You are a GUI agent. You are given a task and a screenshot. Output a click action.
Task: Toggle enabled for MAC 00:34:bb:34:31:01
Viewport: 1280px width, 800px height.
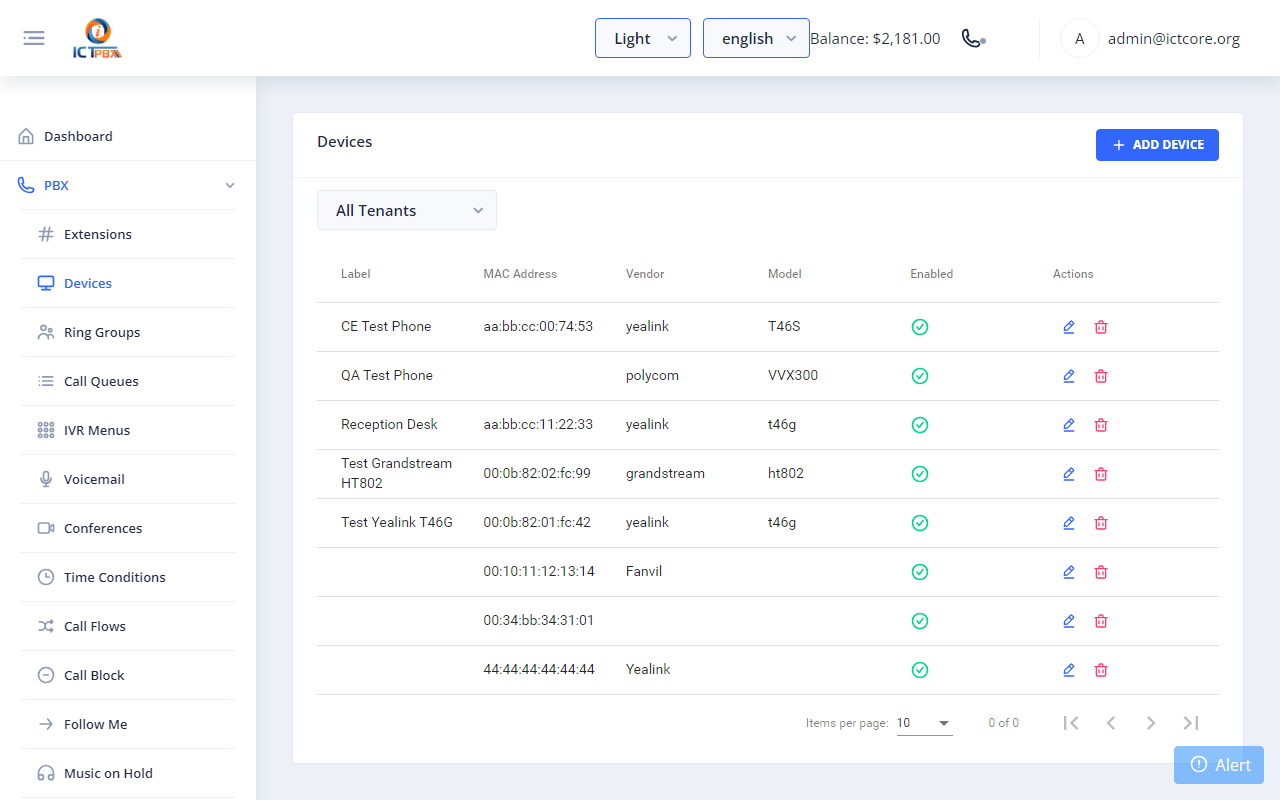[x=920, y=621]
